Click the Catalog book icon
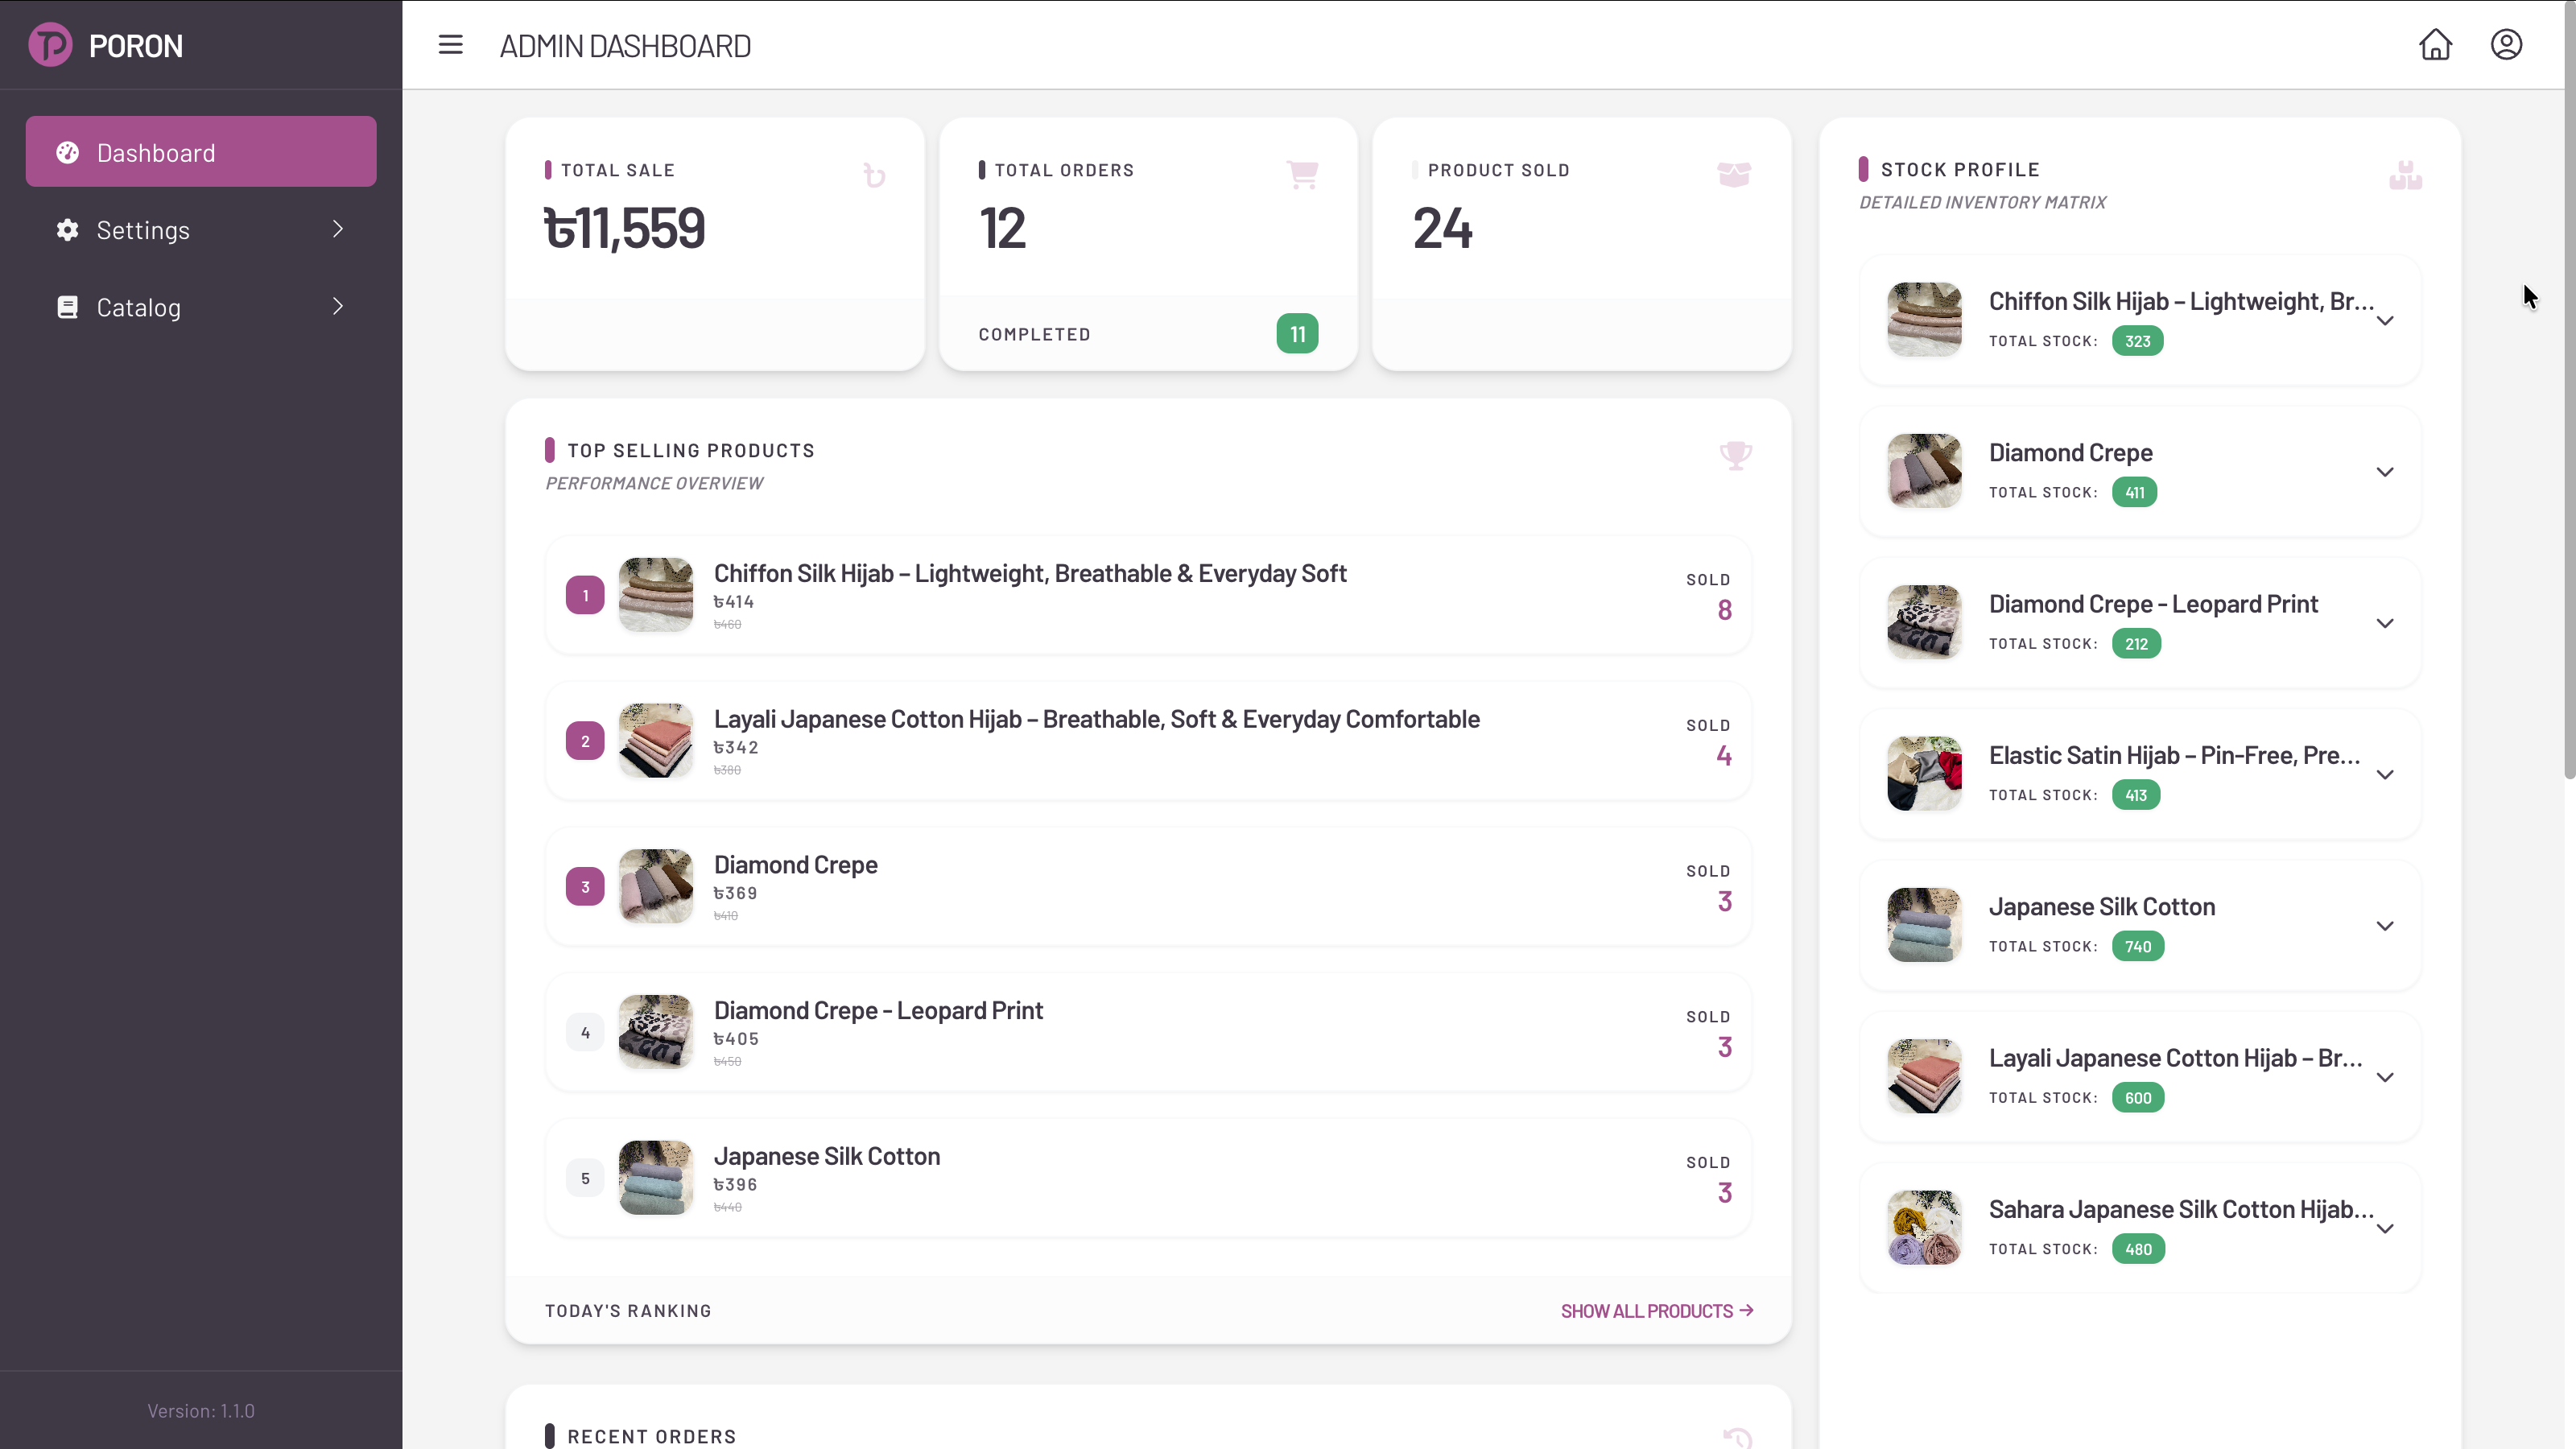 coord(67,307)
